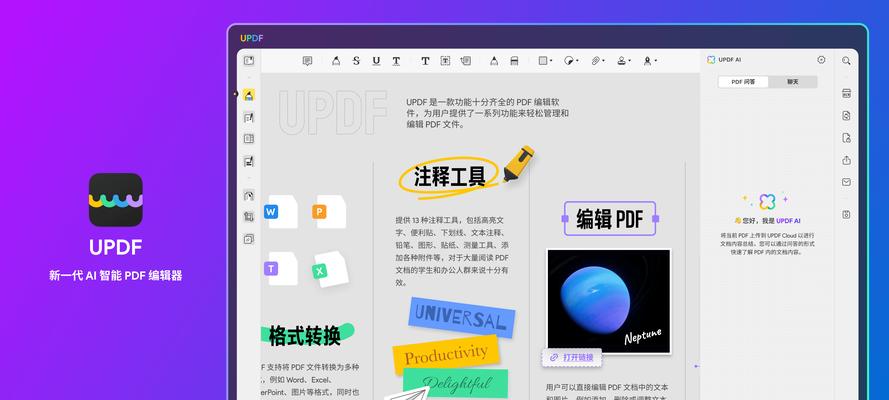
Task: Click the right panel collapse handle arrow
Action: (x=696, y=366)
